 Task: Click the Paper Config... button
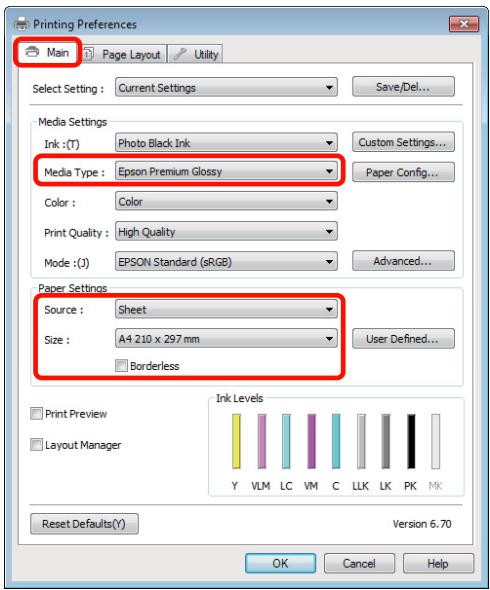[403, 172]
